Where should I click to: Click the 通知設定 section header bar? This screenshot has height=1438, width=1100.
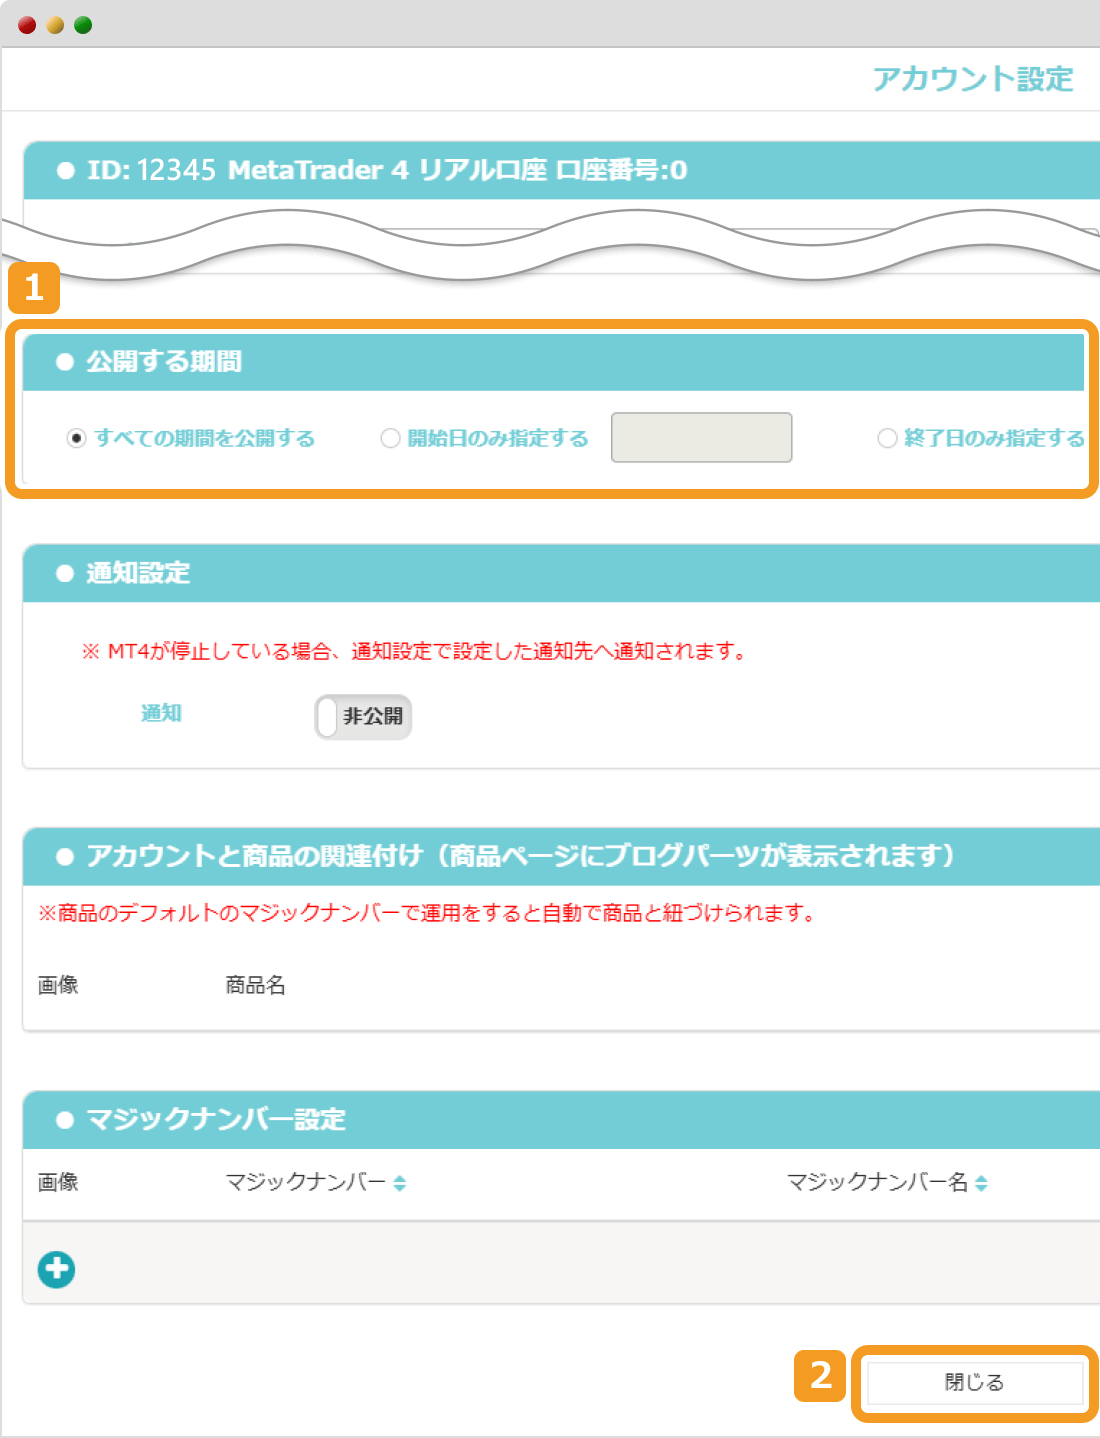click(x=550, y=574)
